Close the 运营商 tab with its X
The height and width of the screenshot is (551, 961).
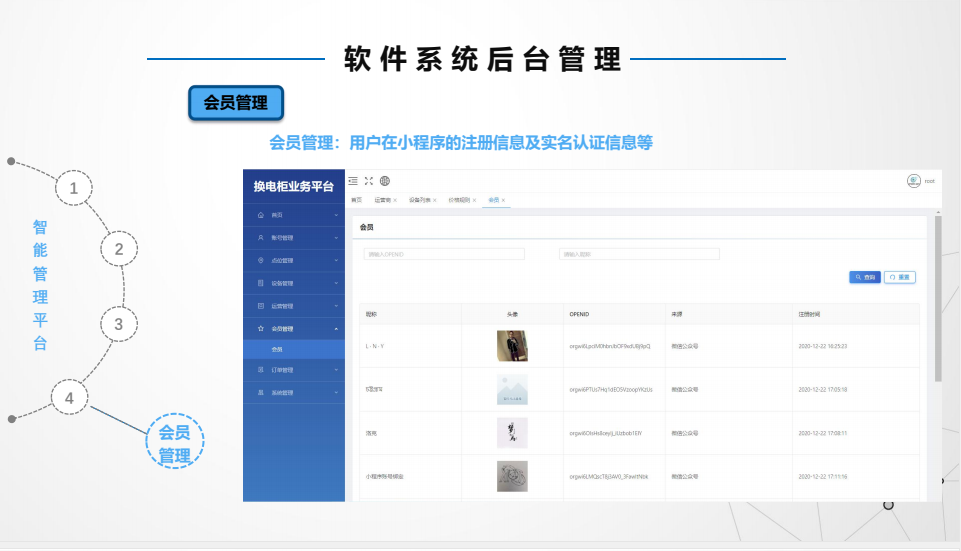click(x=395, y=201)
